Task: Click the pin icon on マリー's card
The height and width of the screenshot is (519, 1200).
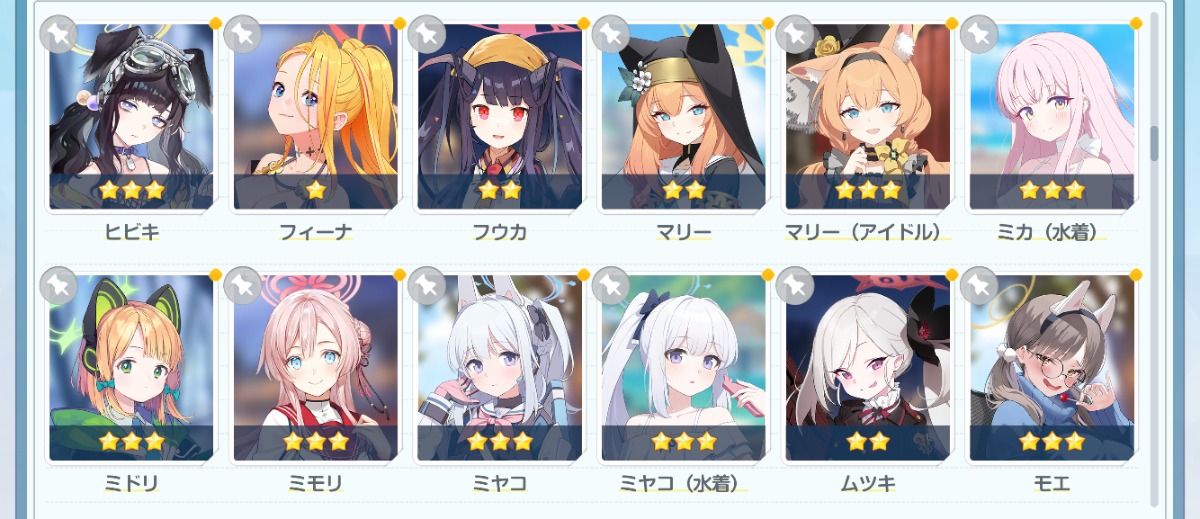Action: [x=610, y=34]
